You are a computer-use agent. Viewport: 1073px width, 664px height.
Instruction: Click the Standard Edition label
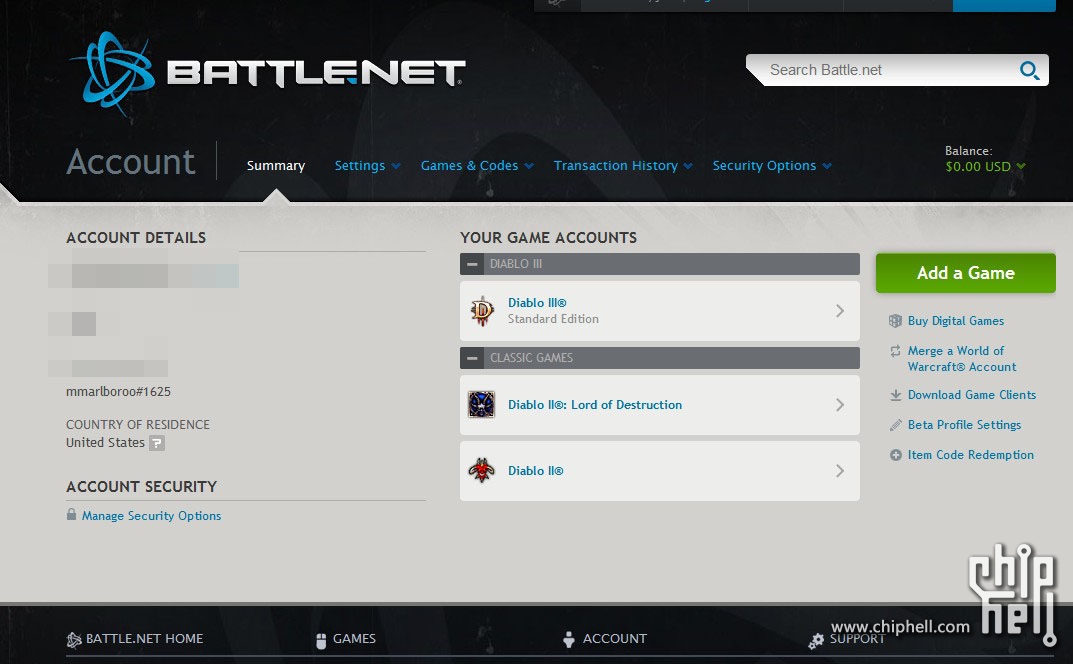(553, 319)
